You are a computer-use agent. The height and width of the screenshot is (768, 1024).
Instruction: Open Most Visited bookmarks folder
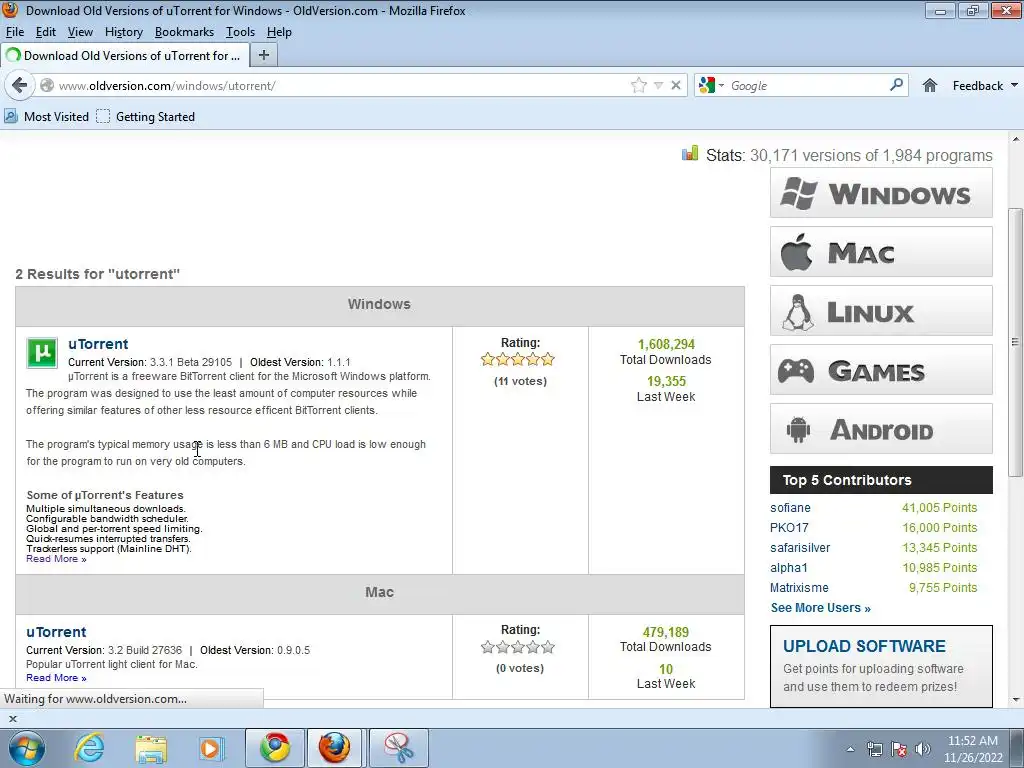(x=46, y=116)
